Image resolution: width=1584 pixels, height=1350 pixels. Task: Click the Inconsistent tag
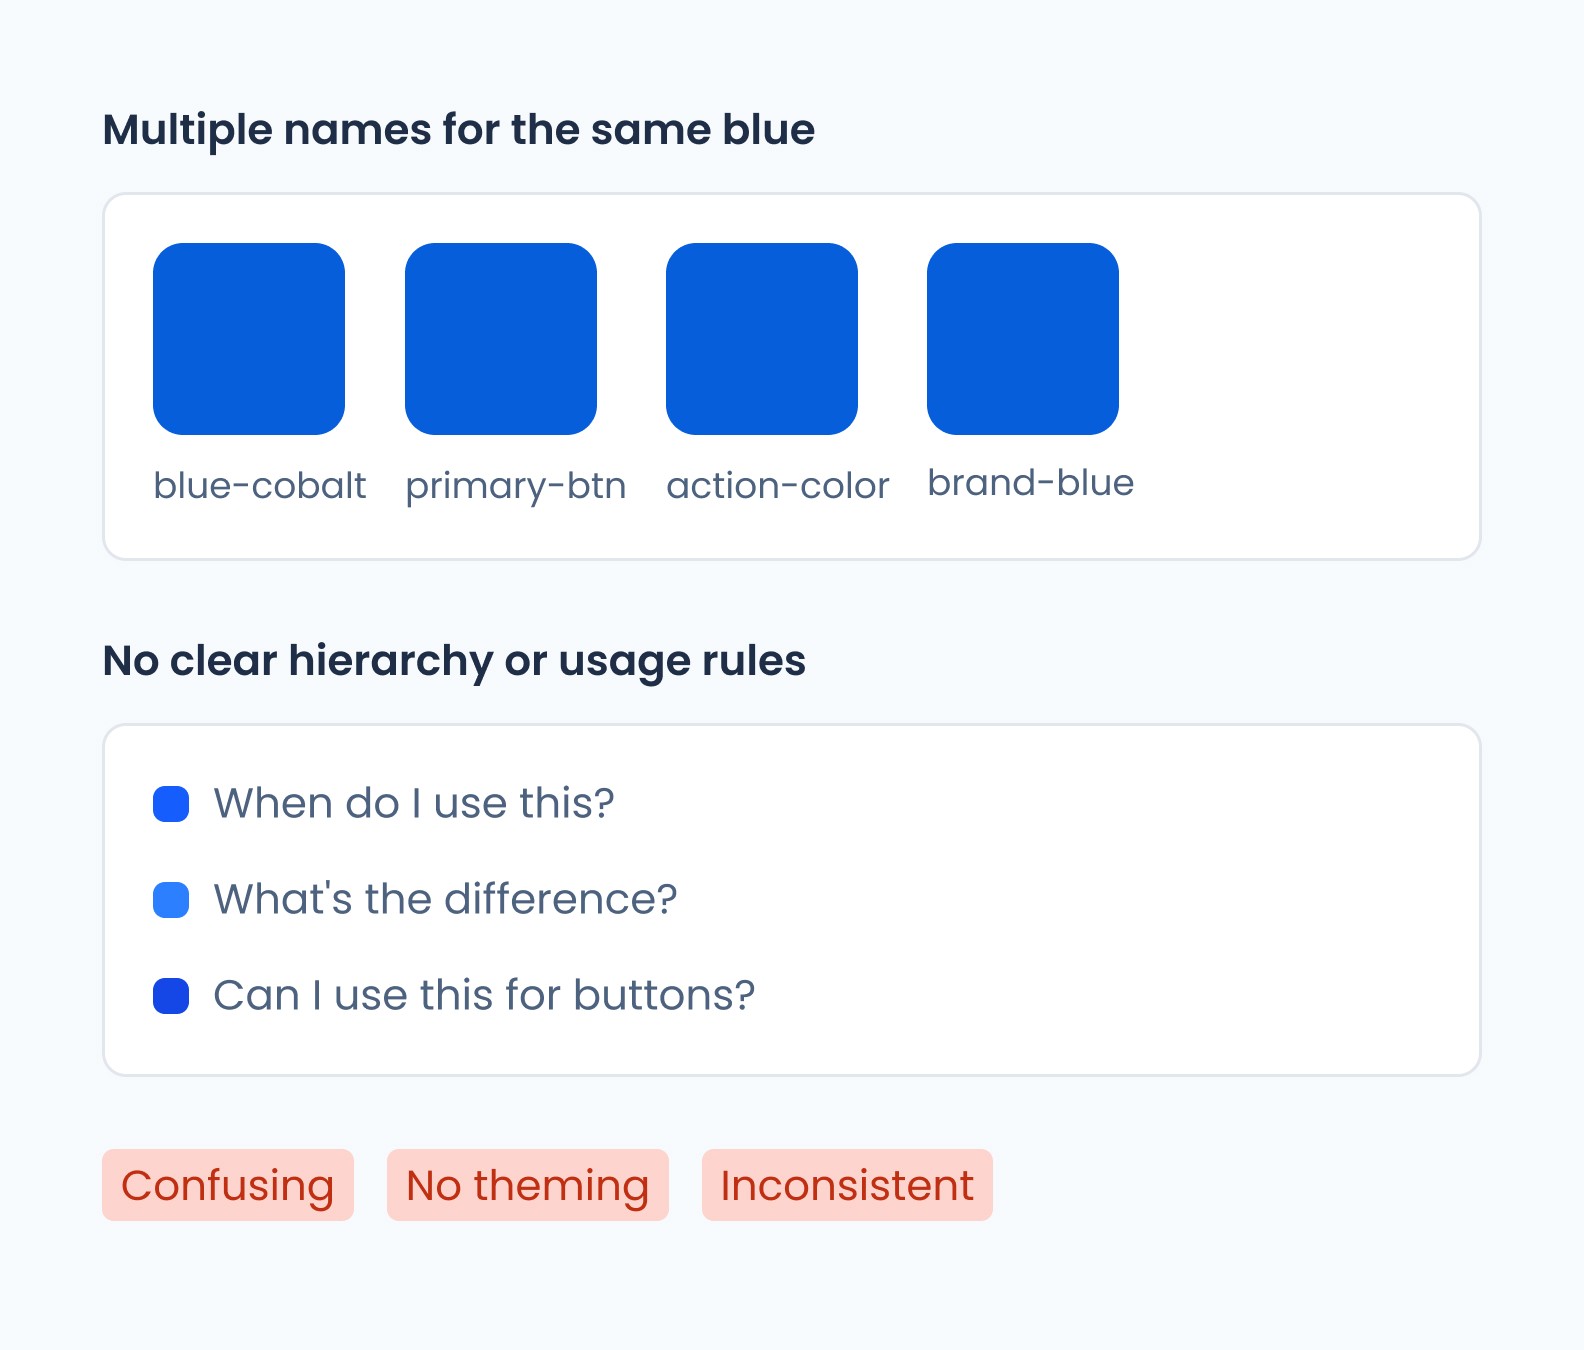(x=847, y=1185)
